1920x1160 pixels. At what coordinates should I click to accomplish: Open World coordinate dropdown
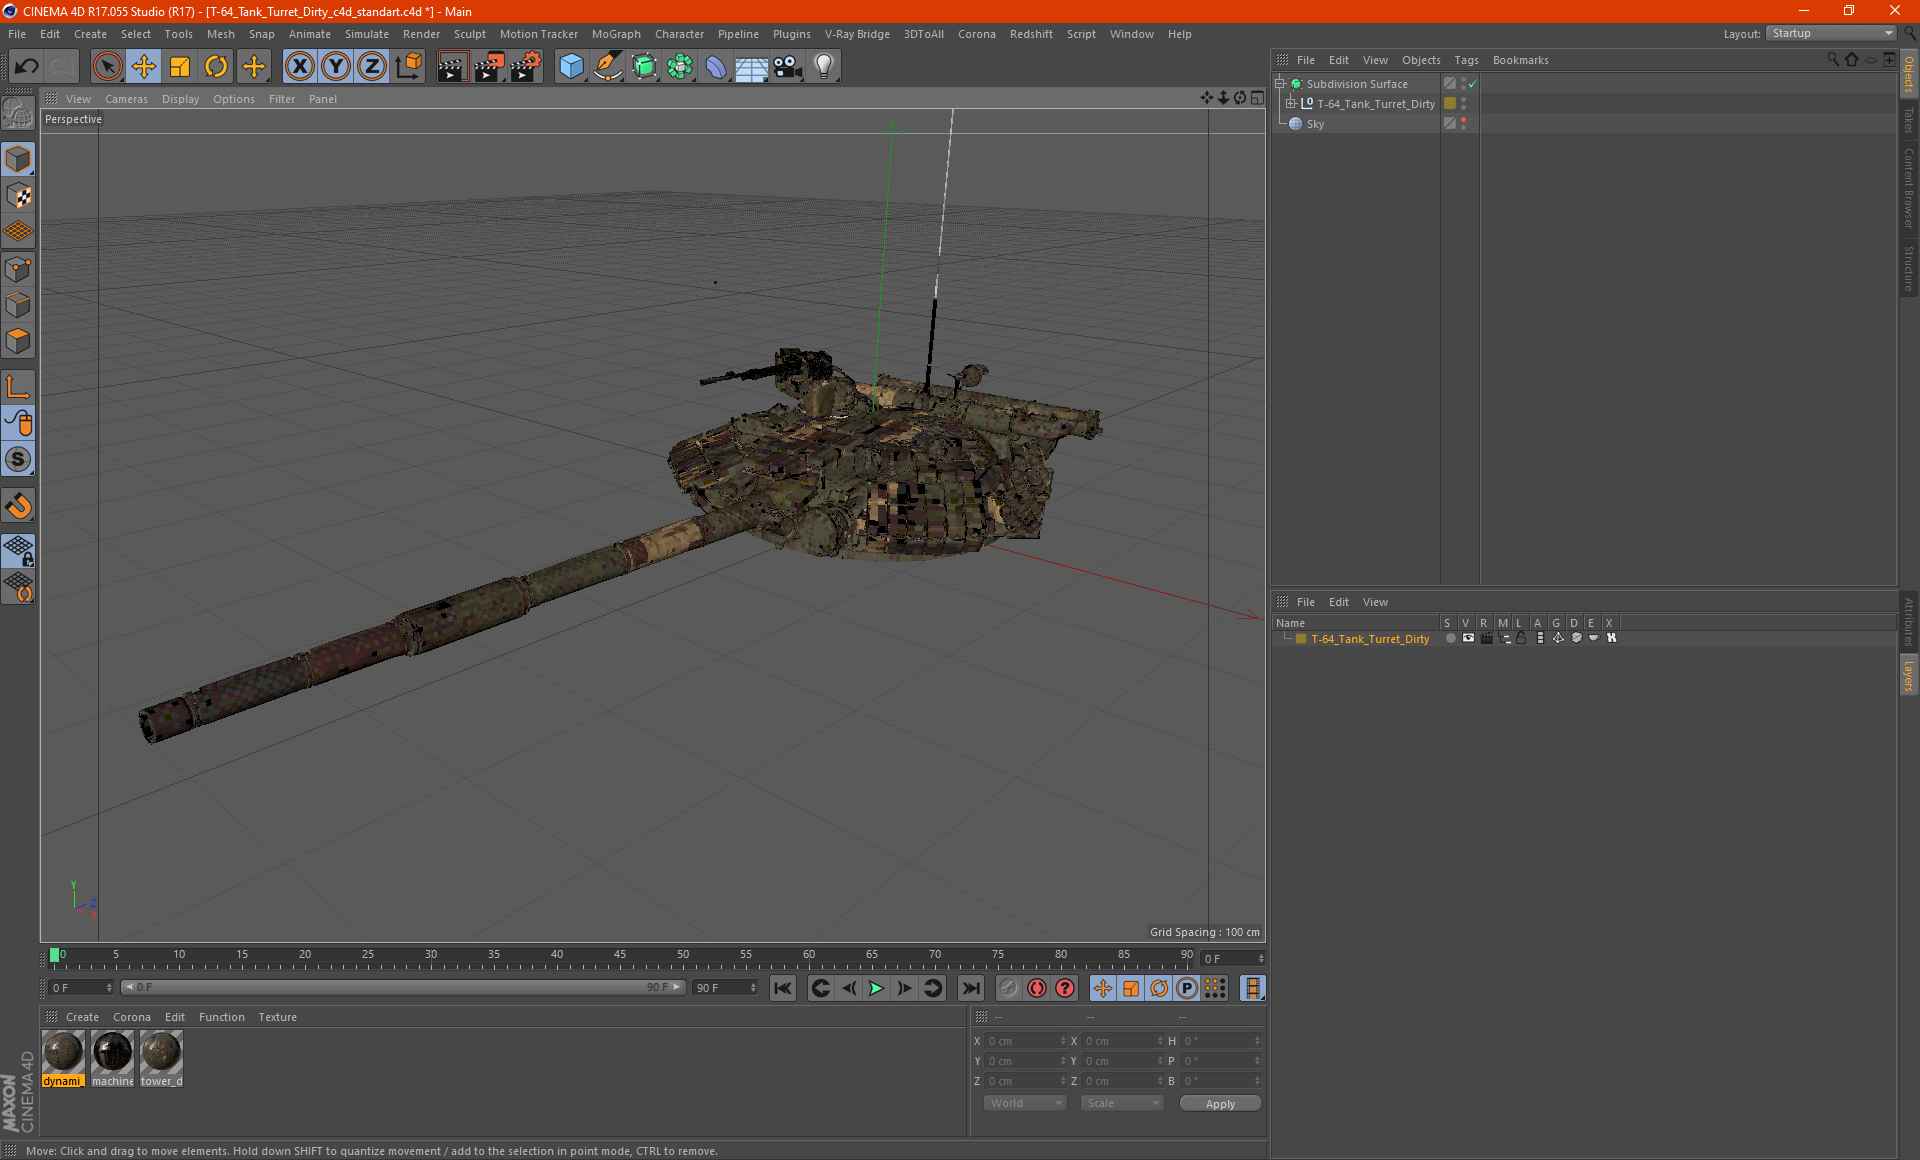pyautogui.click(x=1025, y=1103)
